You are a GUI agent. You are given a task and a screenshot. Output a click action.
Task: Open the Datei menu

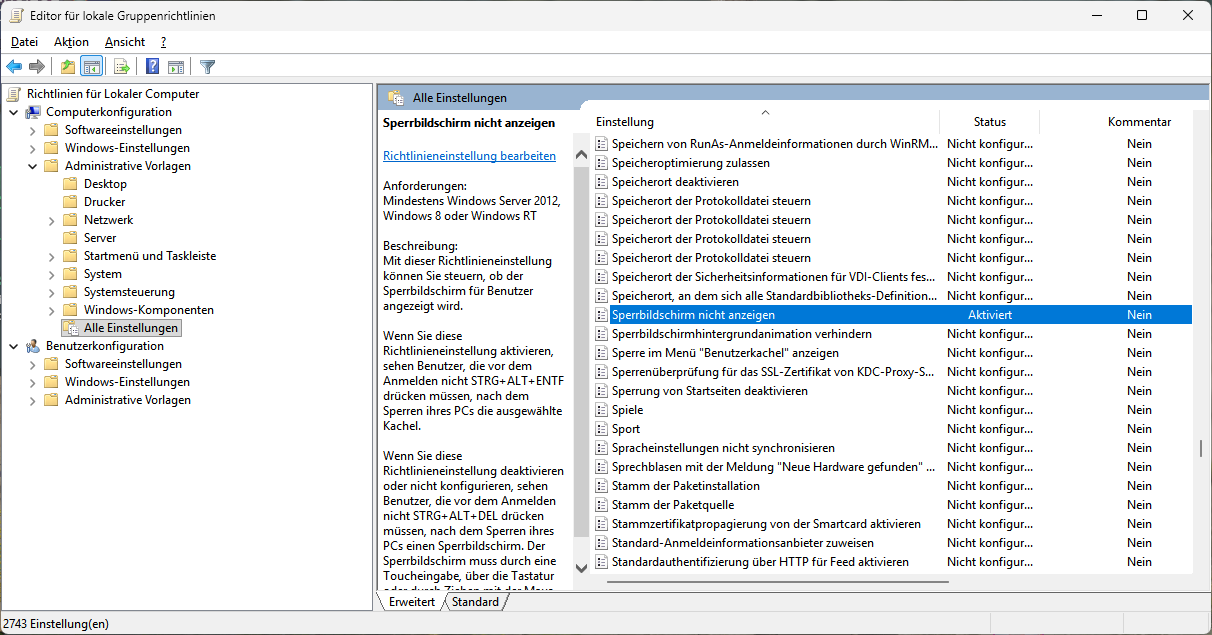(24, 42)
